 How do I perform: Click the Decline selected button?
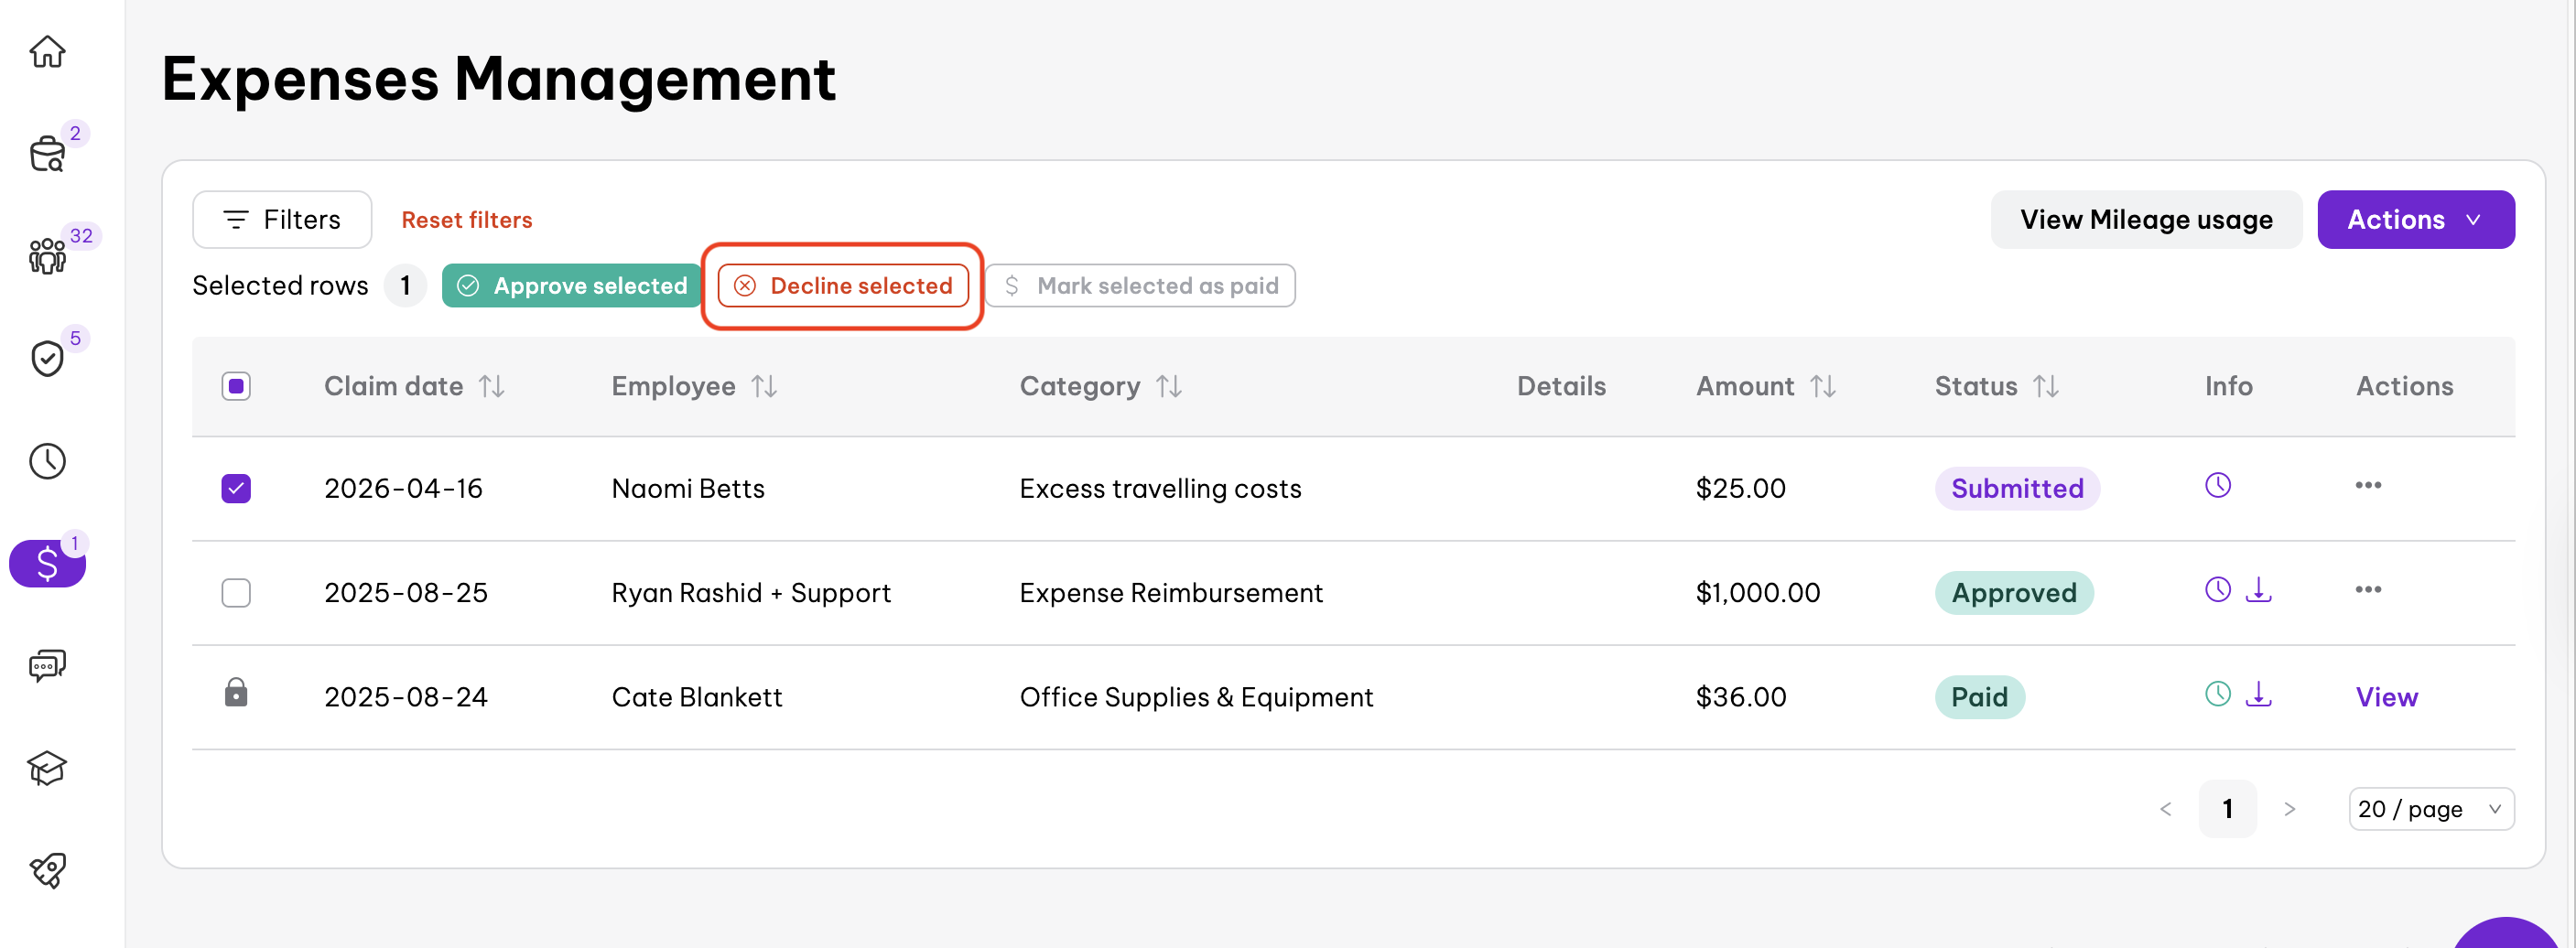[843, 286]
